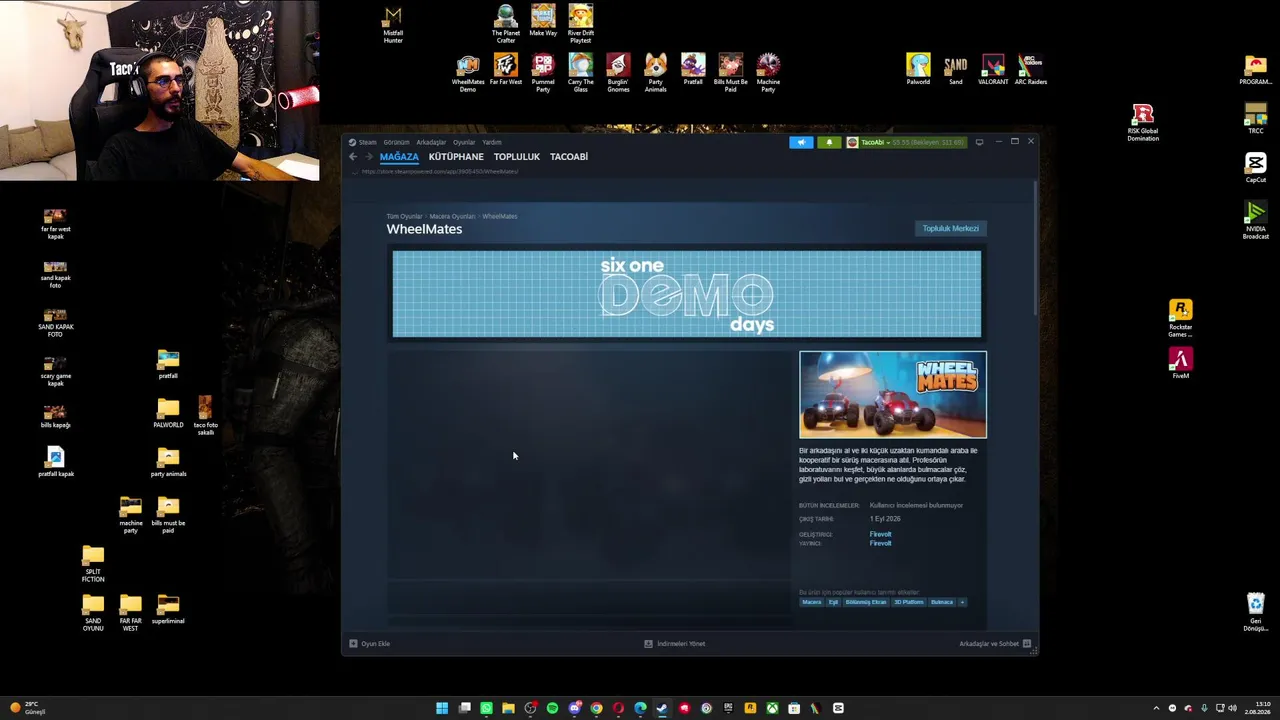The width and height of the screenshot is (1280, 720).
Task: Open Steam notifications bell
Action: (x=829, y=142)
